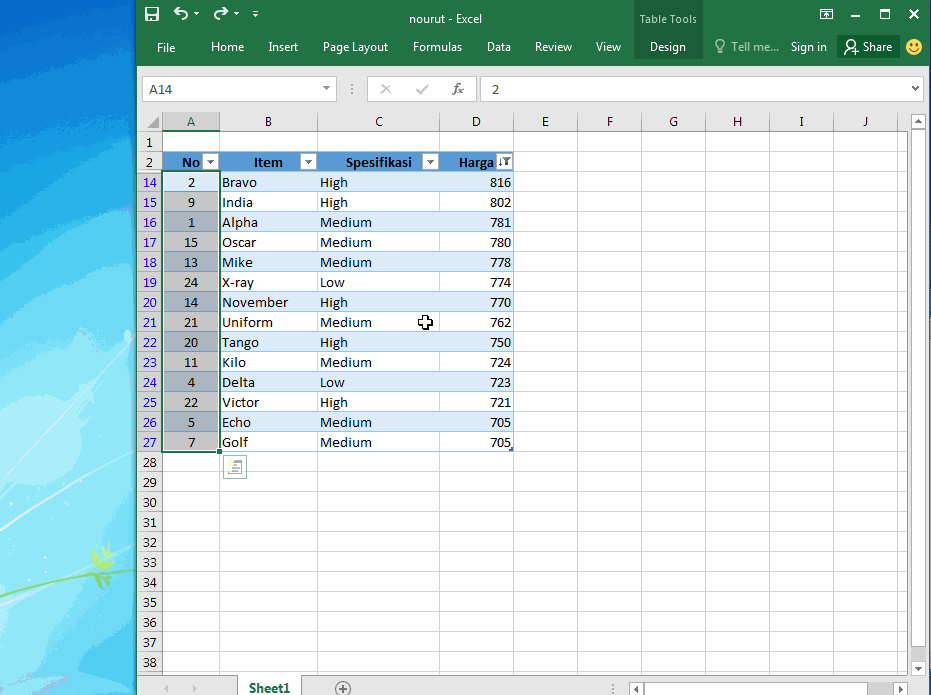This screenshot has height=695, width=931.
Task: Click the Share button
Action: tap(868, 46)
